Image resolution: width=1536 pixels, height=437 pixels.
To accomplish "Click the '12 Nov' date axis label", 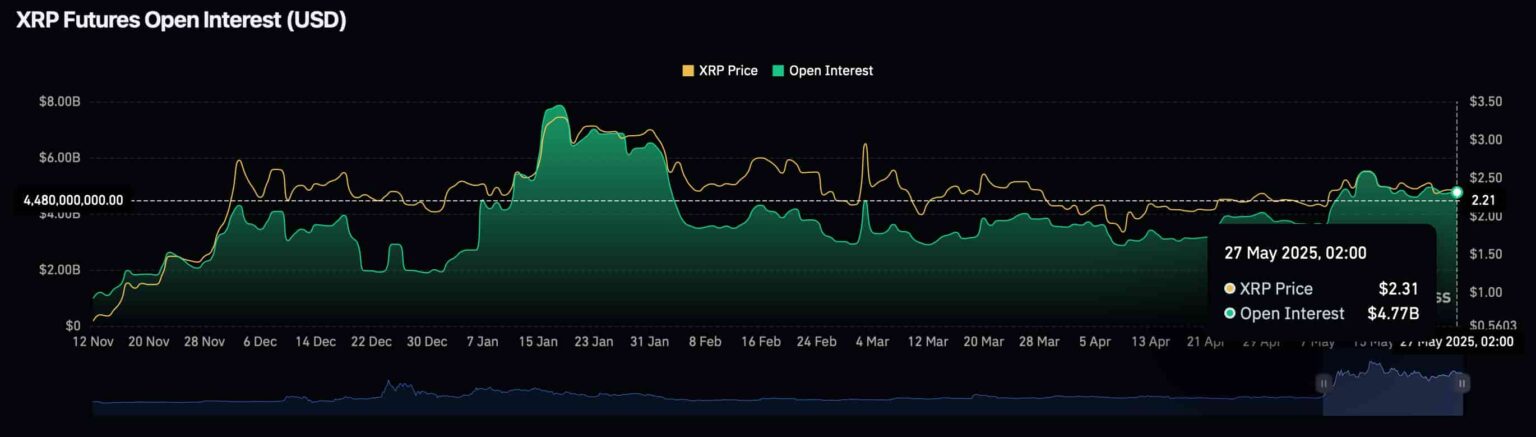I will [92, 342].
